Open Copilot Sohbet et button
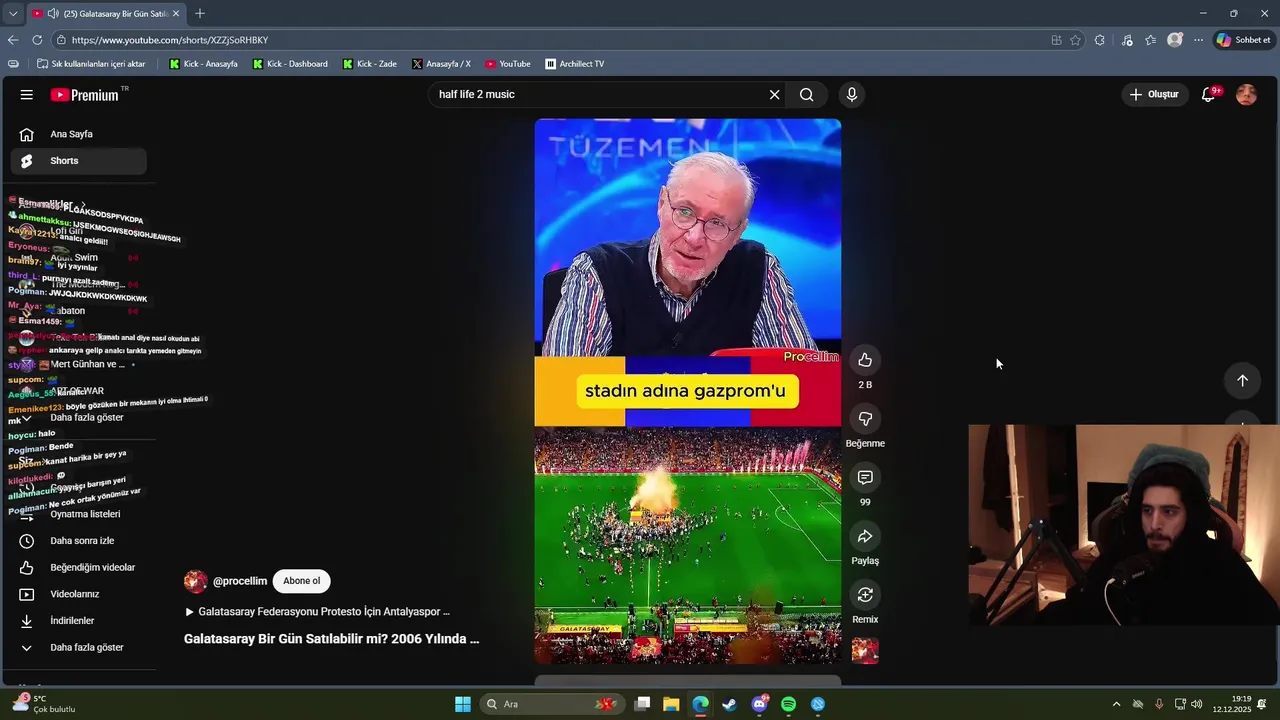 1243,40
